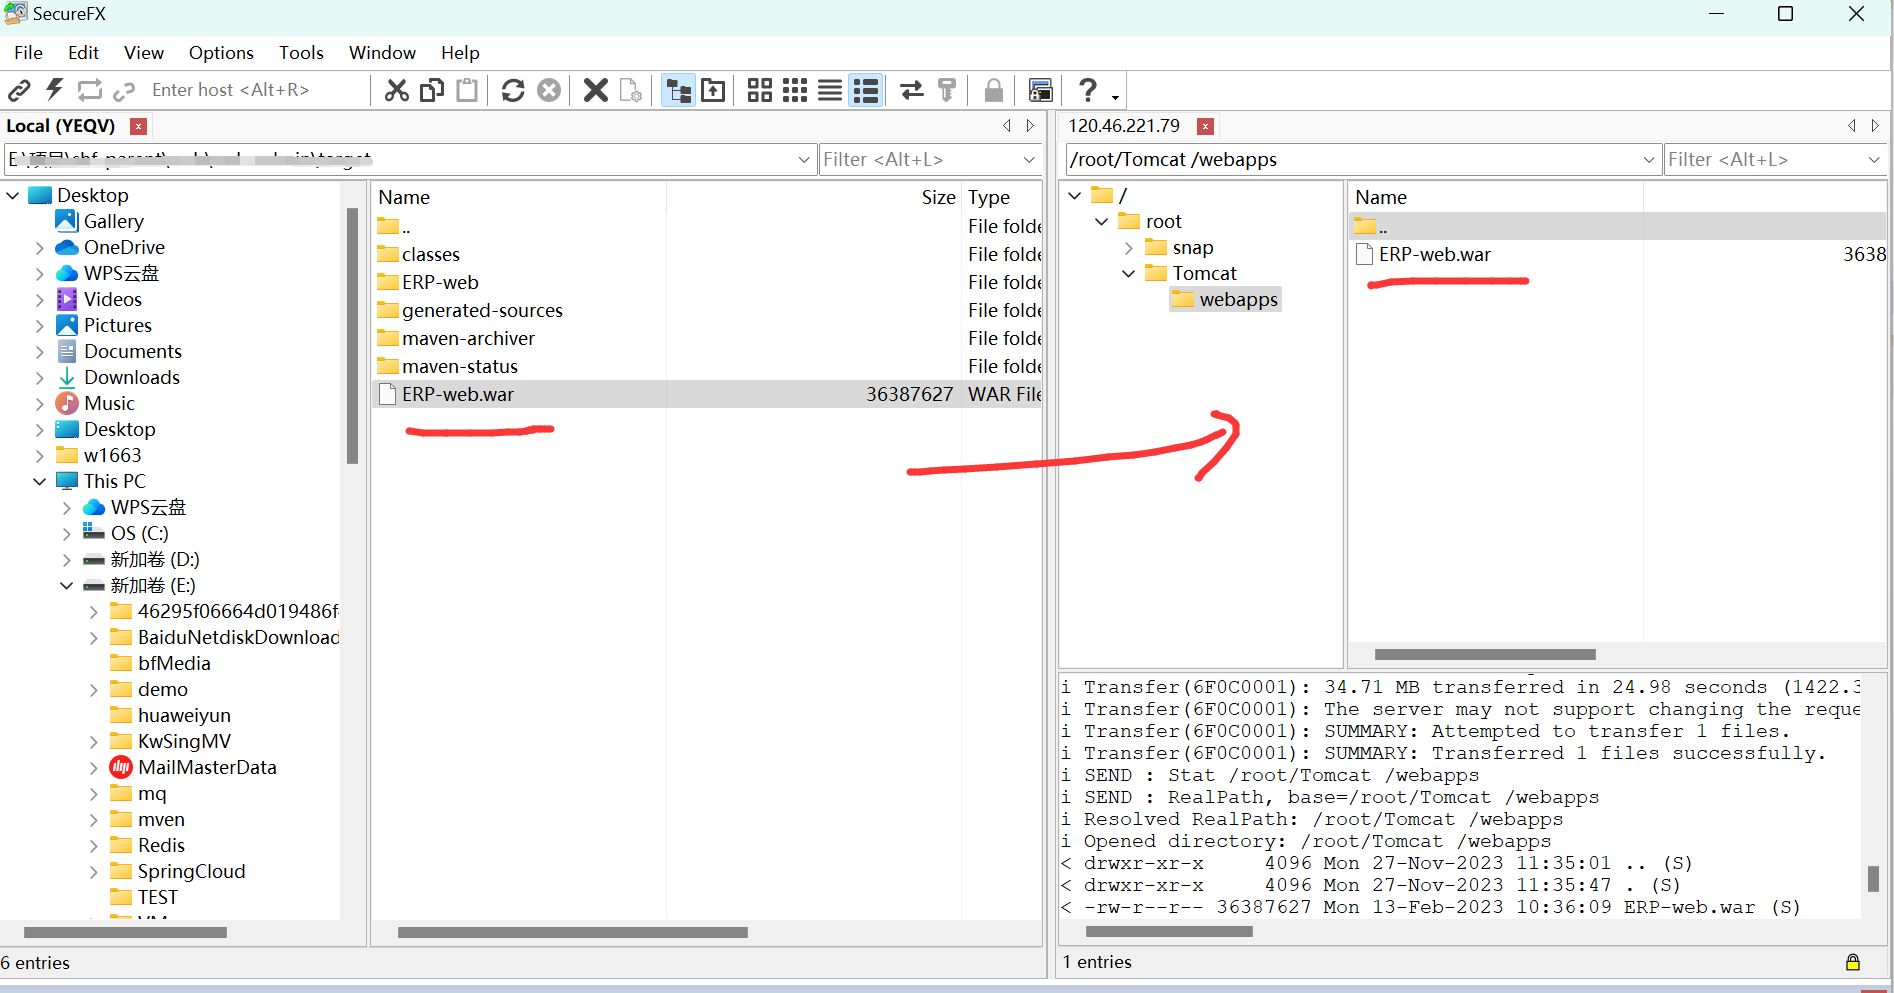Open the local path dropdown
1894x993 pixels.
point(804,160)
